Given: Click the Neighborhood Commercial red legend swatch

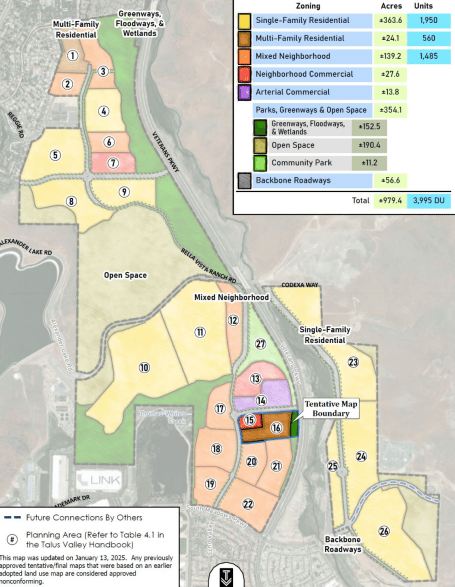Looking at the screenshot, I should [245, 74].
